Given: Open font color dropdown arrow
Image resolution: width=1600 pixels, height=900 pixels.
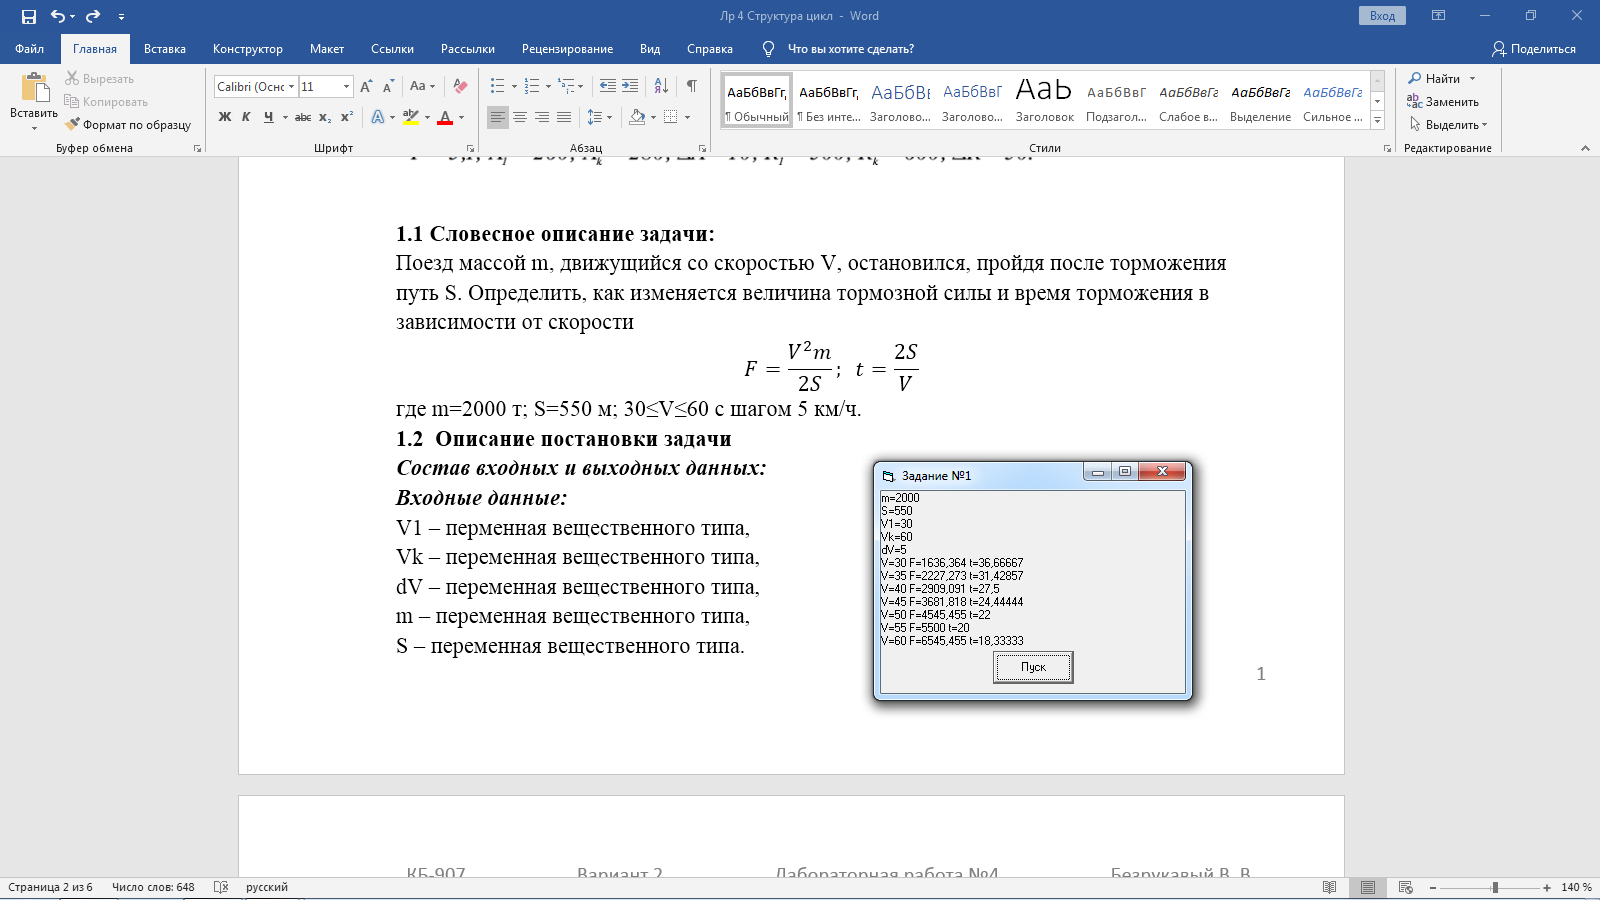Looking at the screenshot, I should coord(461,117).
